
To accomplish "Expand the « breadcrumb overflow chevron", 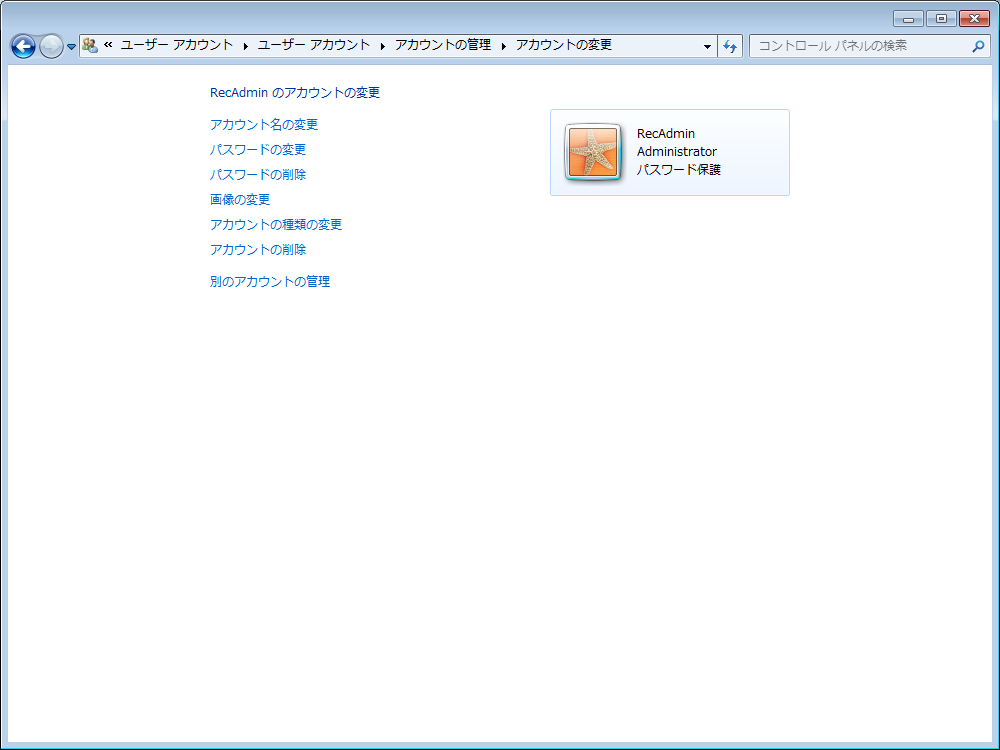I will coord(108,45).
